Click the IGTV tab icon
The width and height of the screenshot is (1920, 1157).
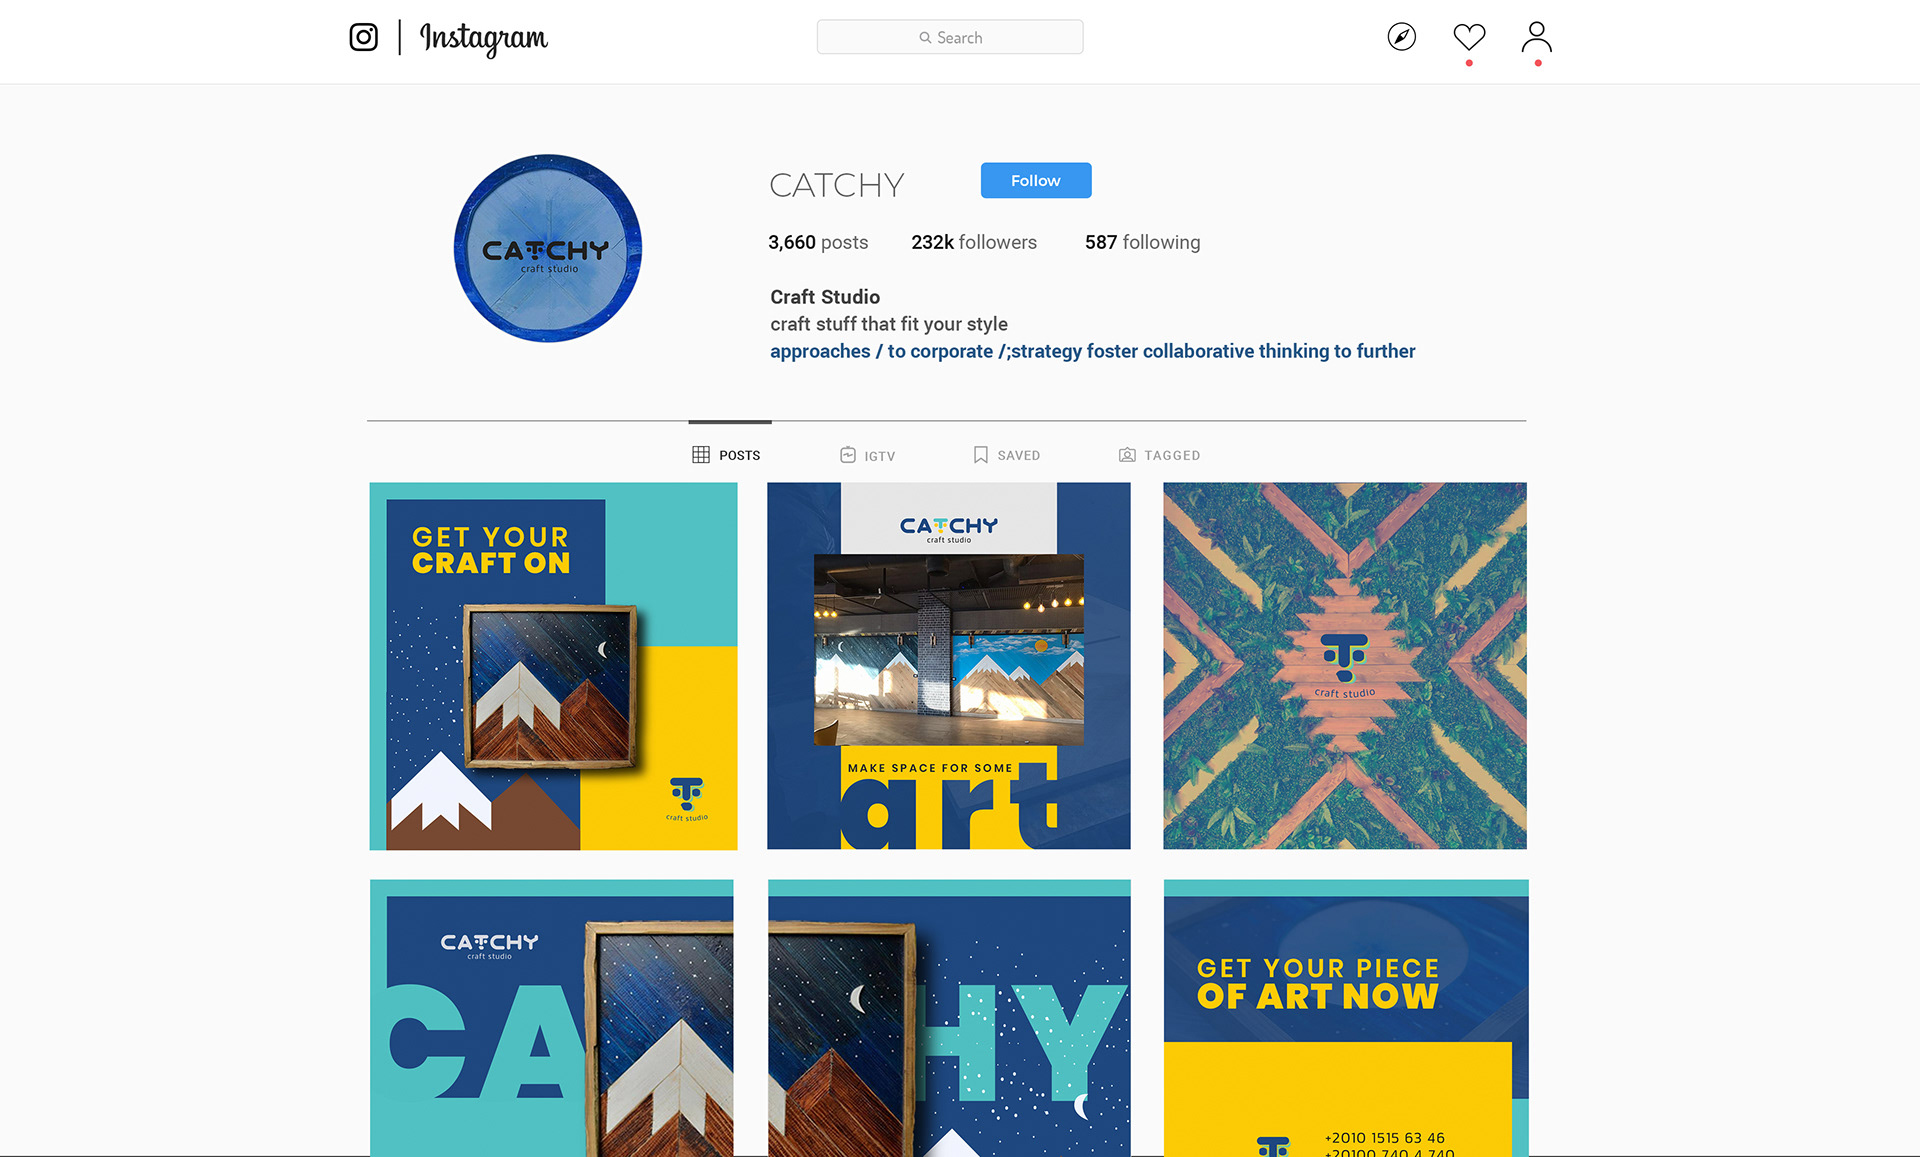click(848, 455)
